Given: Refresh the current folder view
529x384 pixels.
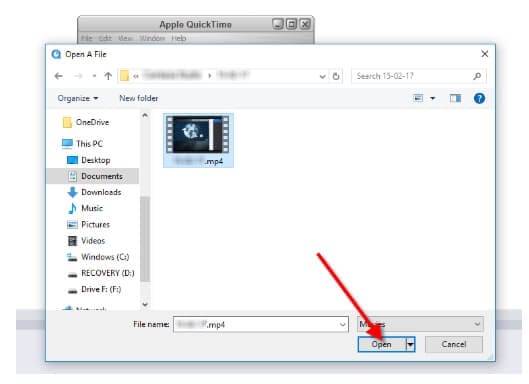Looking at the screenshot, I should coord(336,76).
